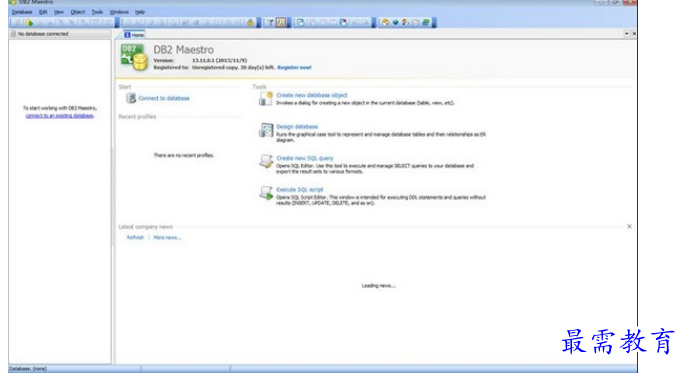
Task: Click the red-cornered window toolbar icon
Action: [x=344, y=22]
